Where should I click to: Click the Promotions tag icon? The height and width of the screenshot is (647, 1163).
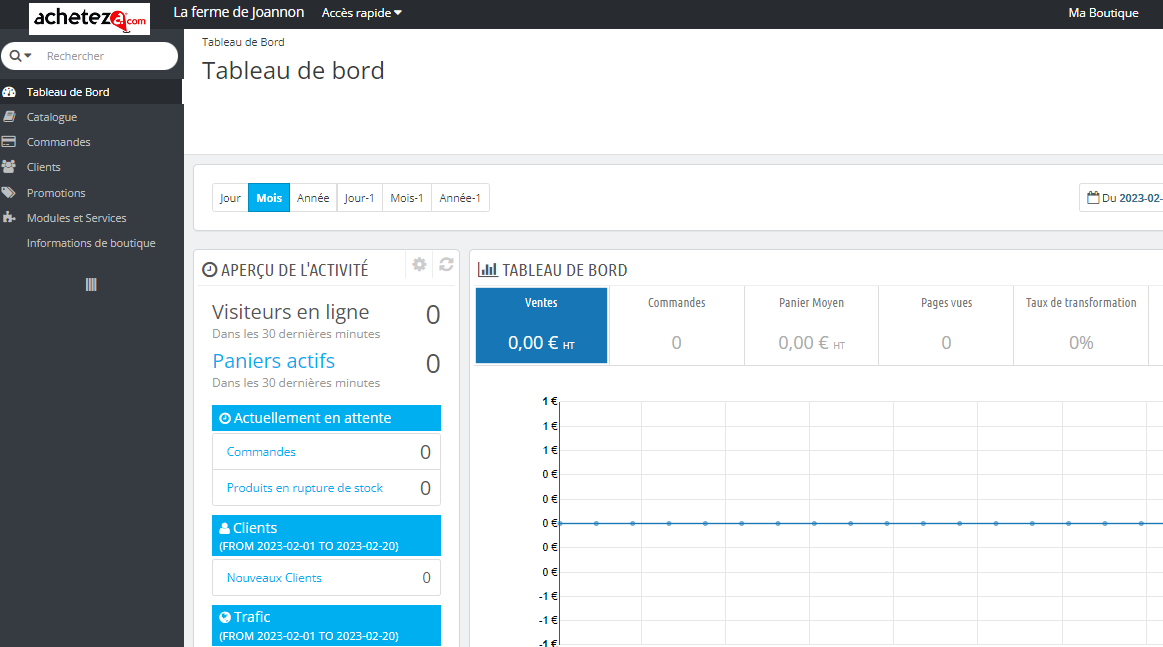(9, 193)
